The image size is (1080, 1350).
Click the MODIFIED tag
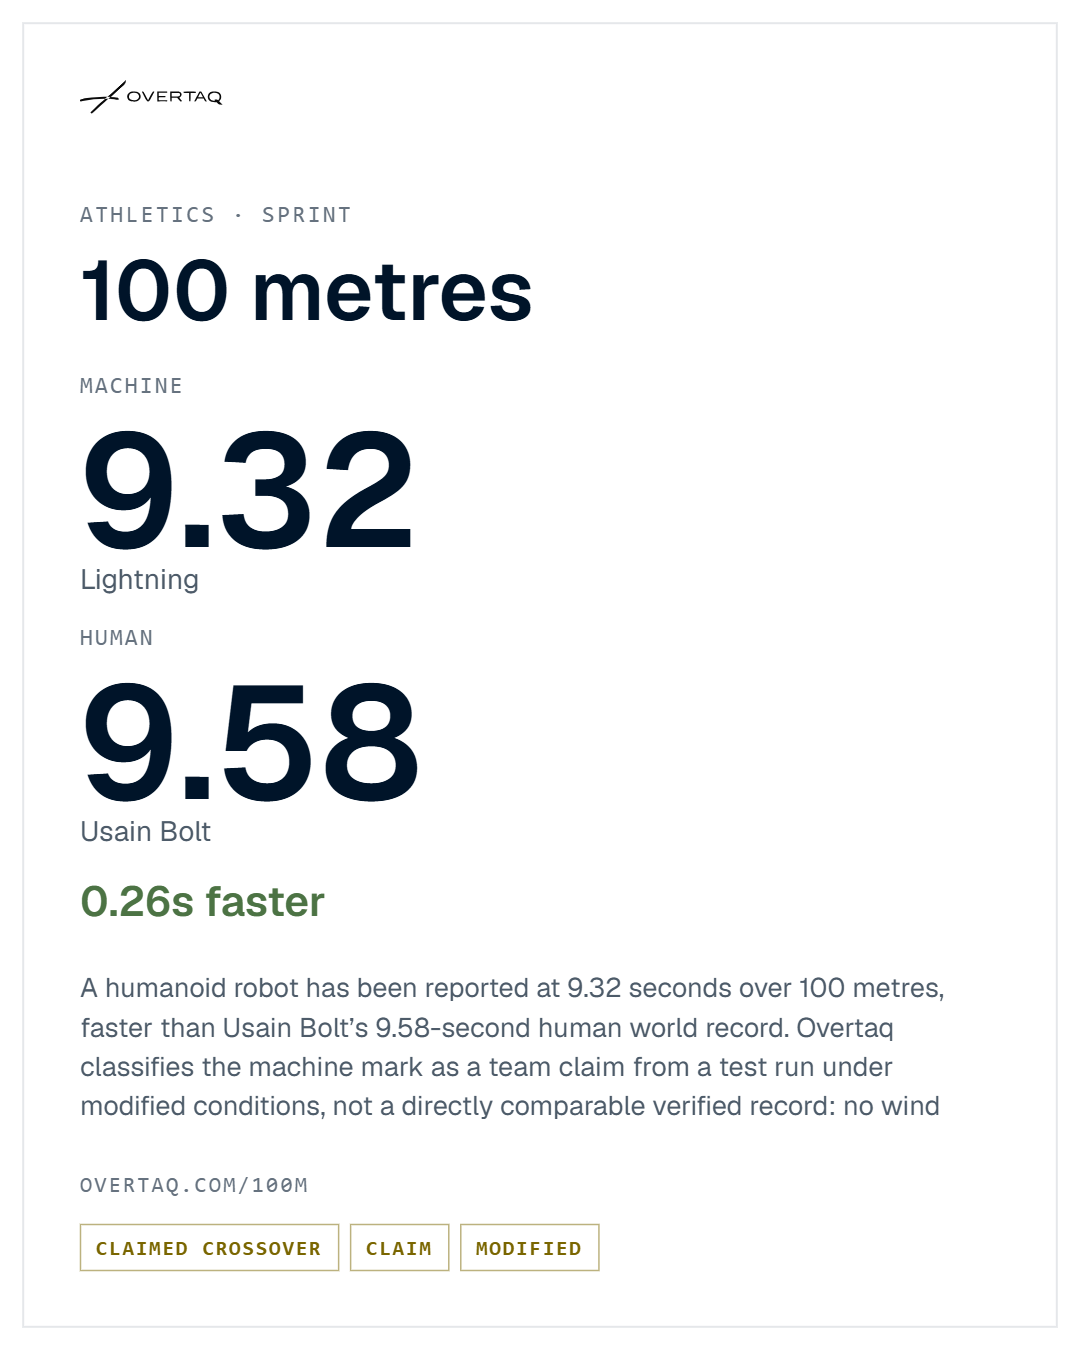point(529,1248)
